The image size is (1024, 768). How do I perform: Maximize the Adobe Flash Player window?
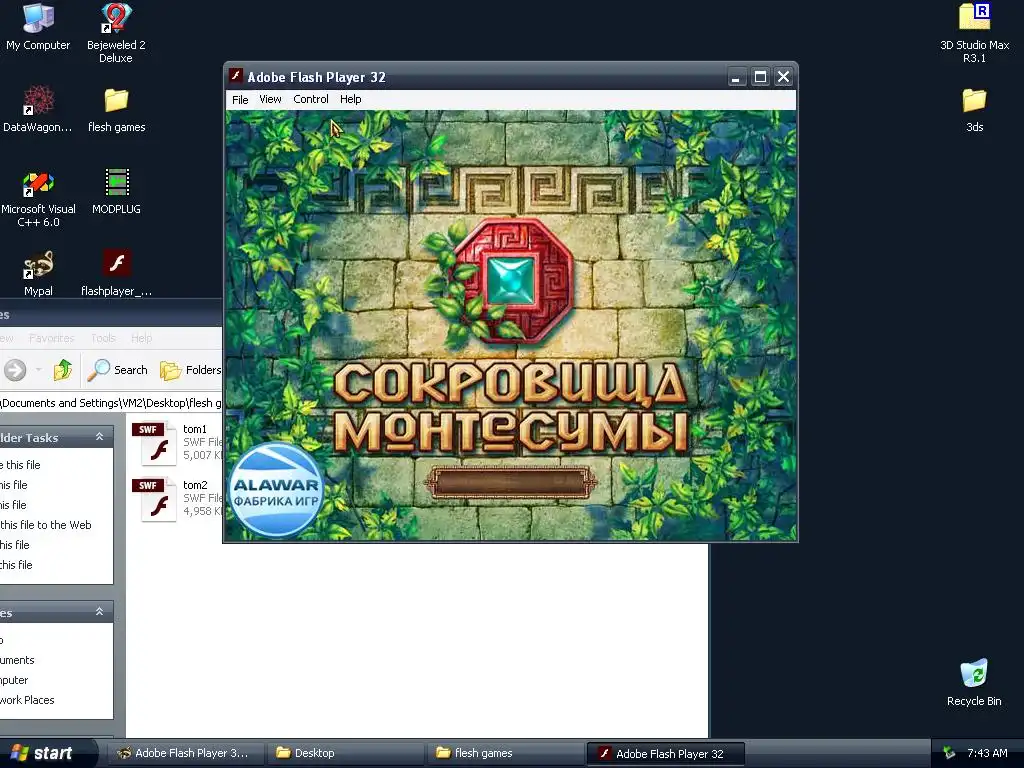[x=760, y=77]
